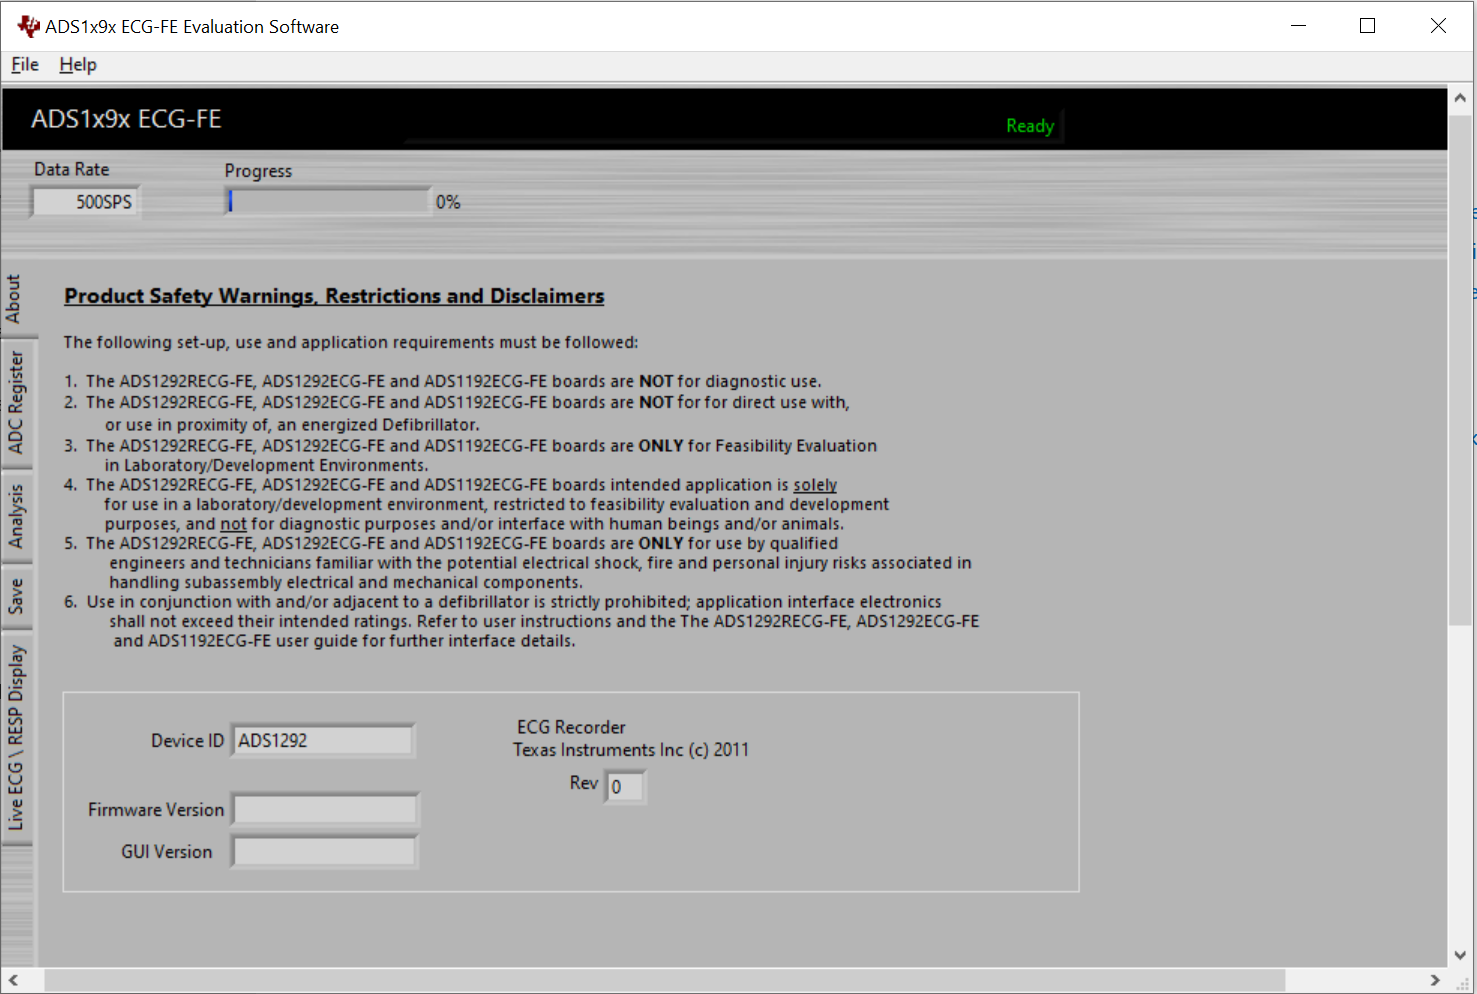The image size is (1477, 994).
Task: Open the Live ECG \ RESP Display tab
Action: point(15,738)
